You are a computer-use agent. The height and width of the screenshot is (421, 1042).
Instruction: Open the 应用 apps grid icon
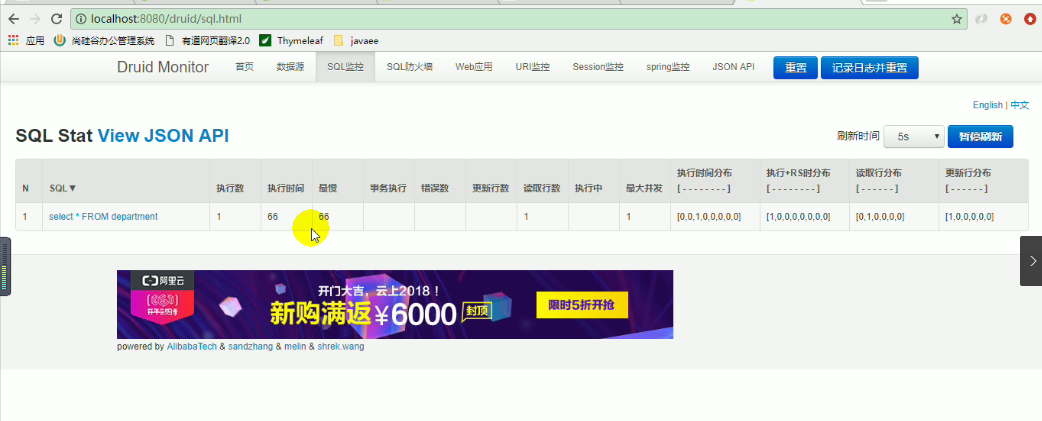click(13, 41)
